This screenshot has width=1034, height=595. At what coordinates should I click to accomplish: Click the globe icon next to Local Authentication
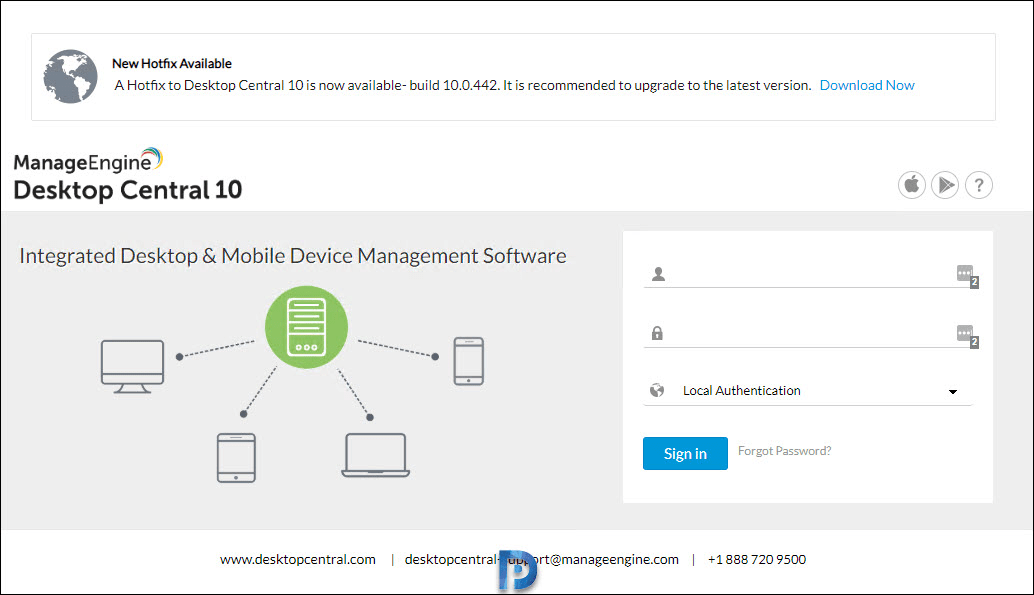point(658,390)
